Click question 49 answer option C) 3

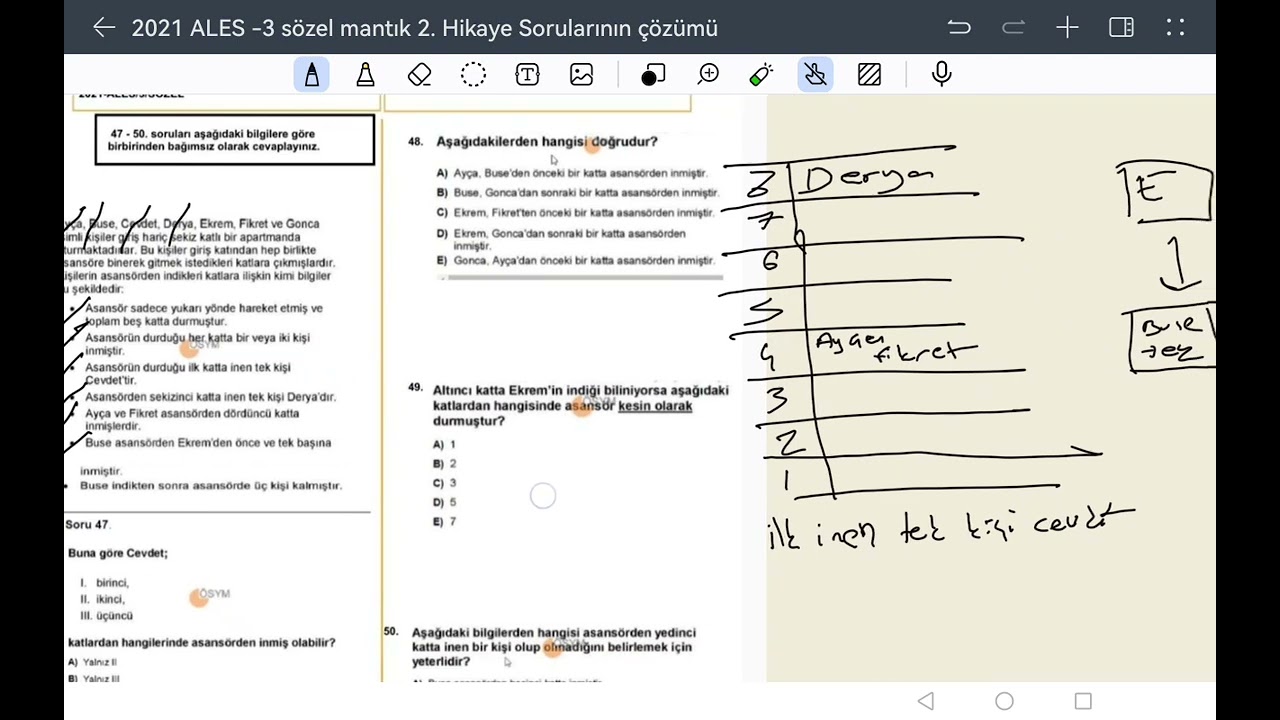(444, 482)
